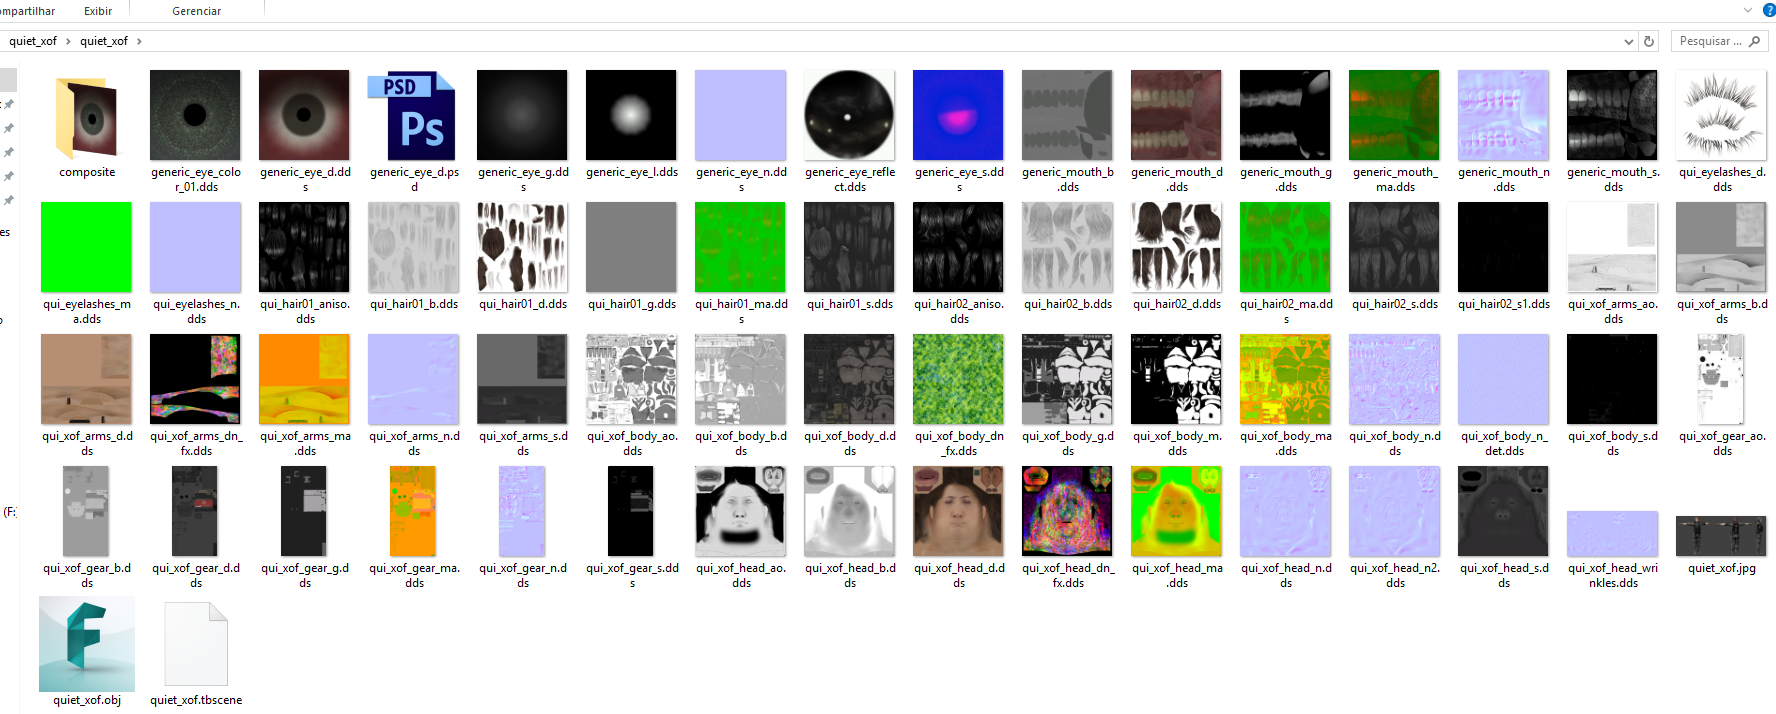Open the partially visible Compartilhar tab

(x=28, y=11)
